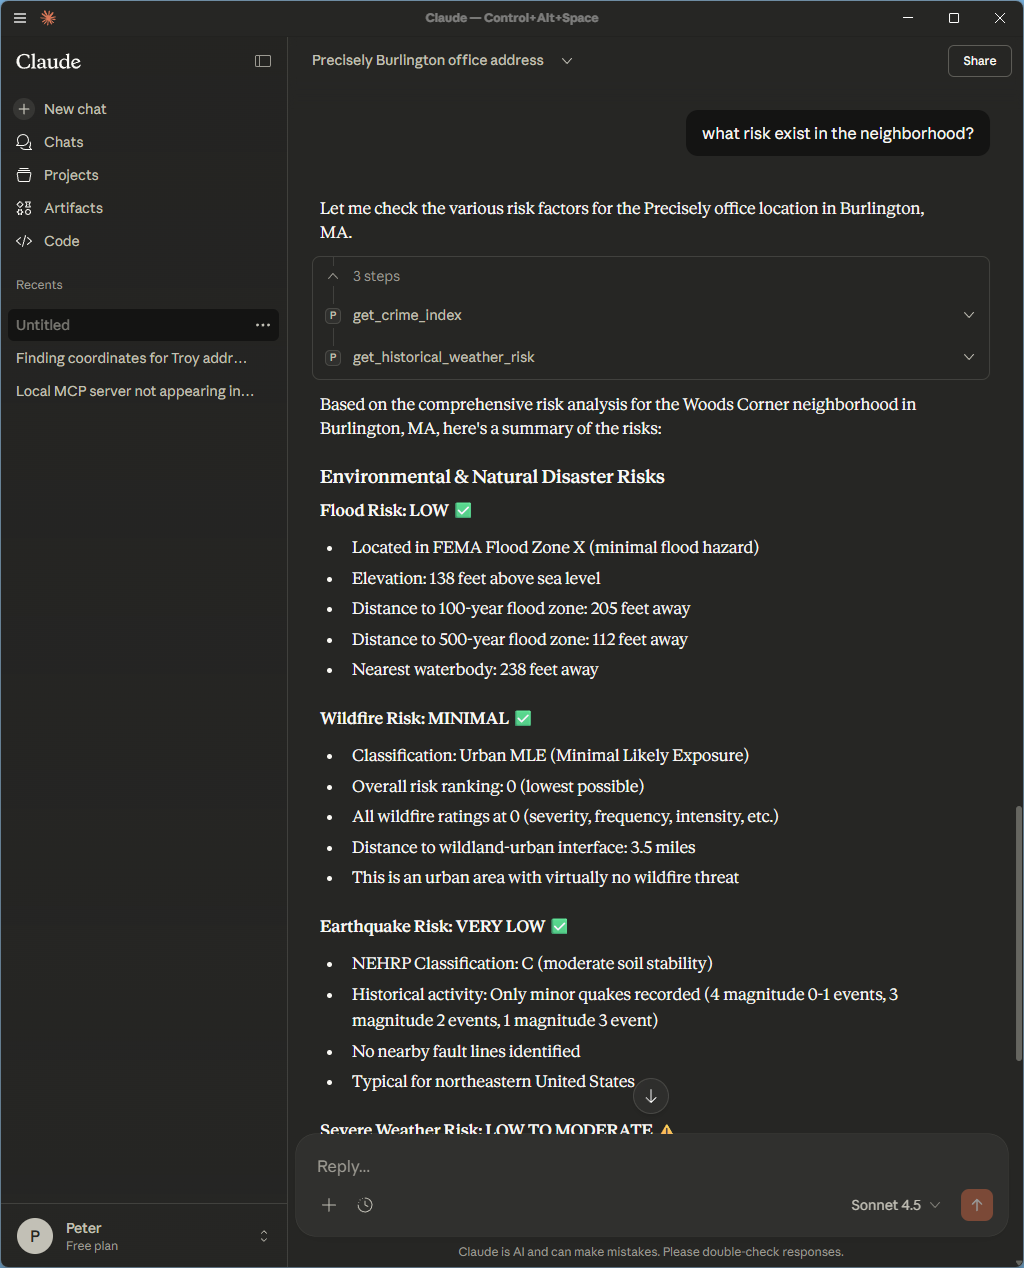
Task: Click the P icon beside get_historical_weather_risk
Action: tap(333, 357)
